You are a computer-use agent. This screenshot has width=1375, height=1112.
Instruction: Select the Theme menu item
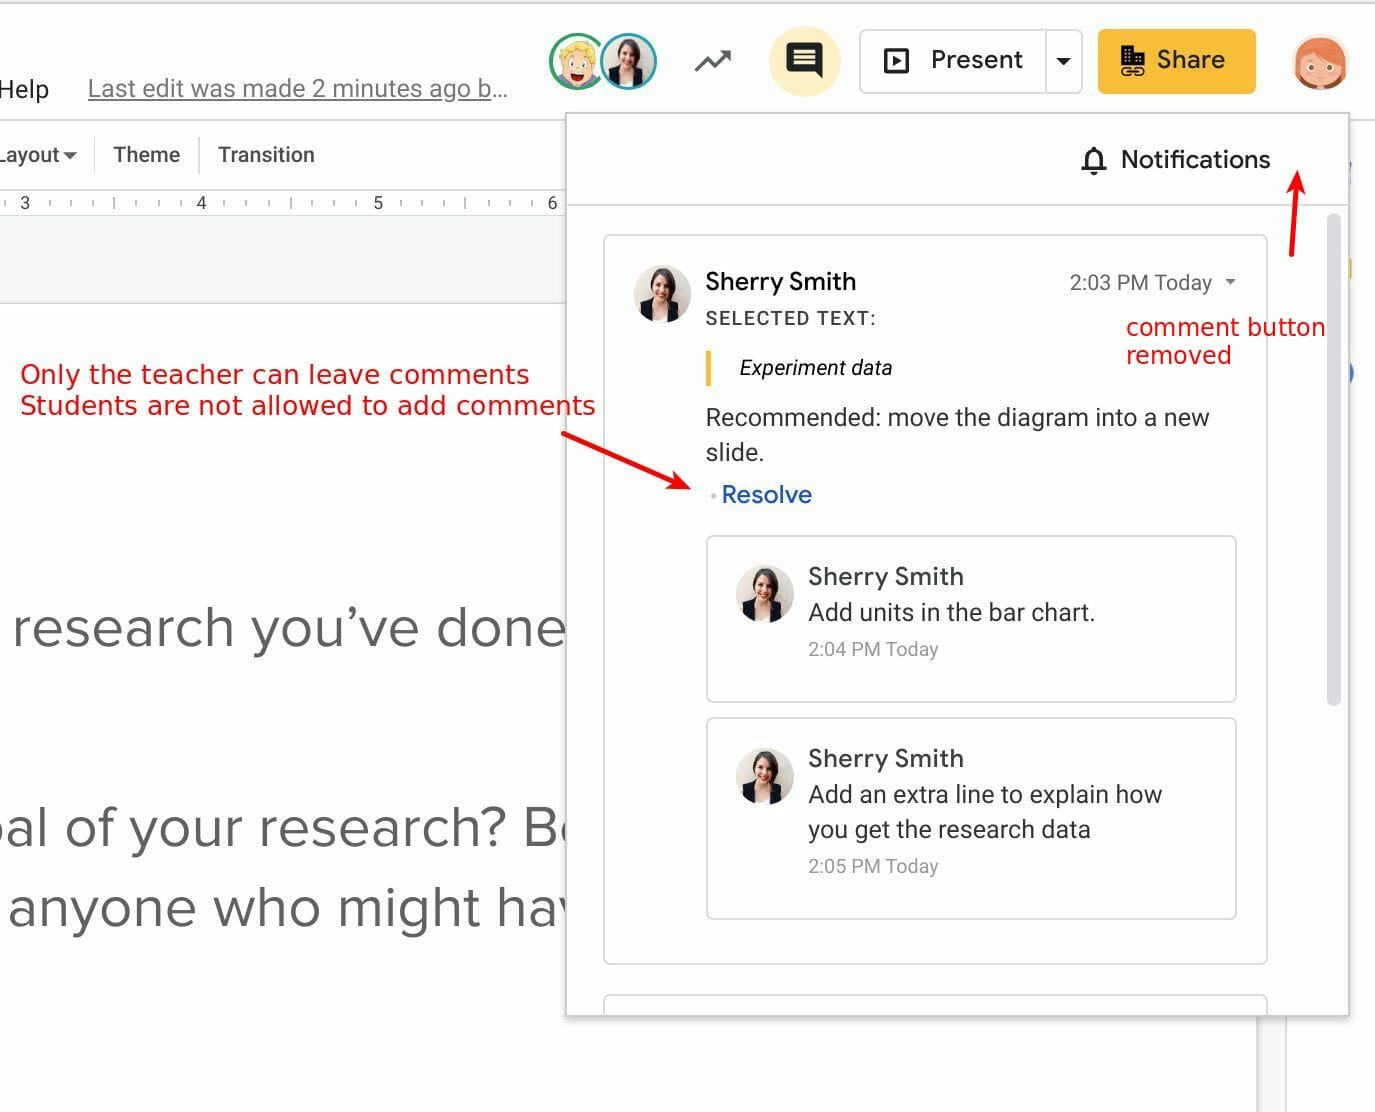point(146,154)
